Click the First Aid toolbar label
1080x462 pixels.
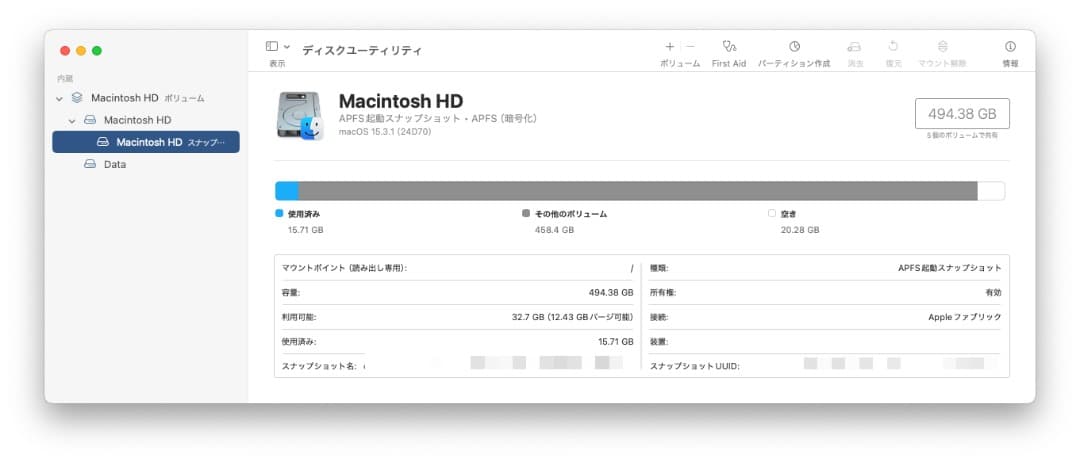[x=729, y=63]
